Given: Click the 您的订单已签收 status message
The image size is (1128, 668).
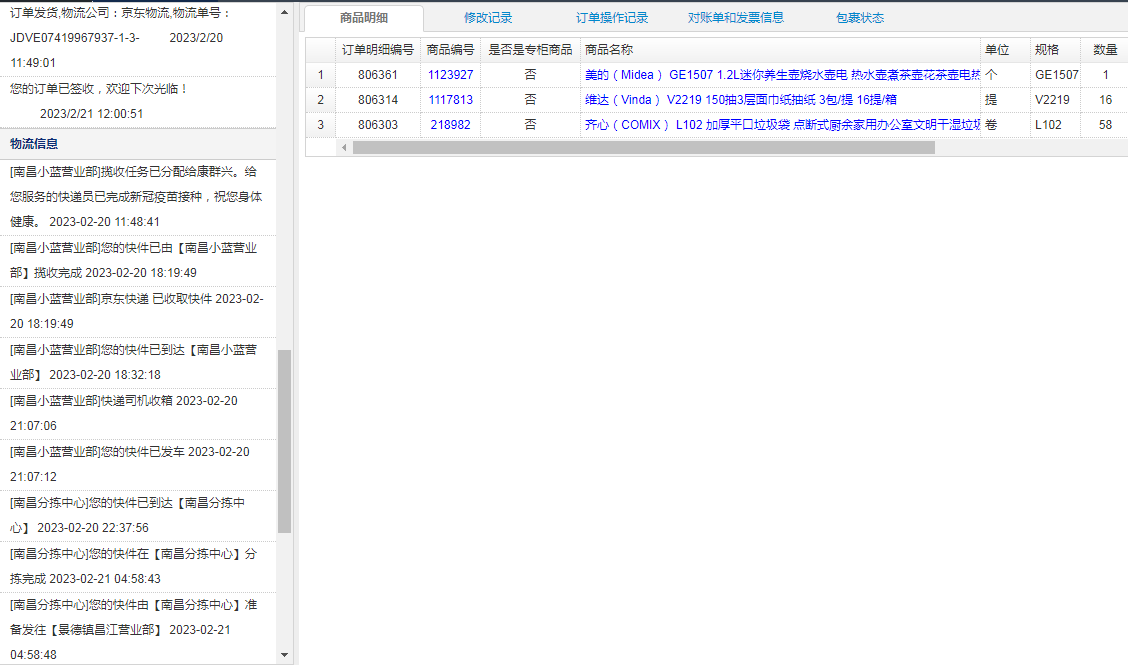Looking at the screenshot, I should tap(99, 88).
